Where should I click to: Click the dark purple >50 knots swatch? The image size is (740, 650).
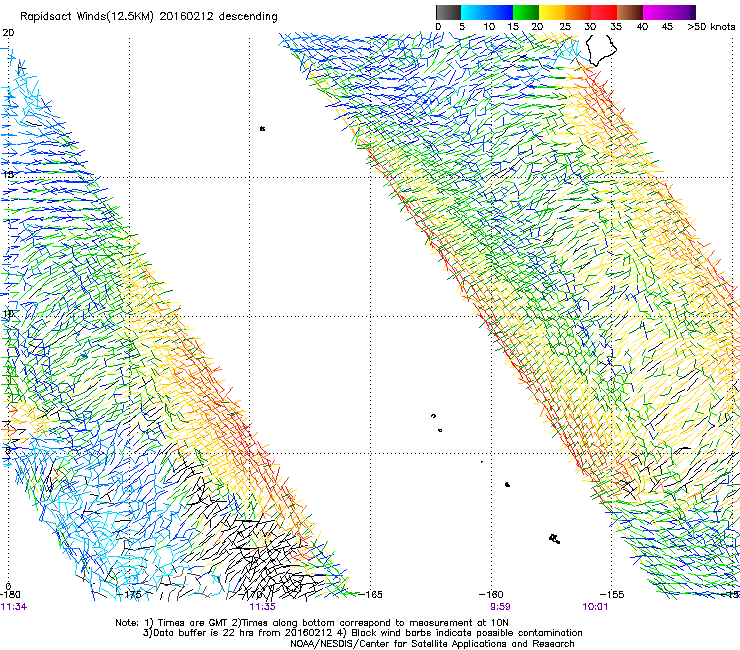tap(693, 12)
